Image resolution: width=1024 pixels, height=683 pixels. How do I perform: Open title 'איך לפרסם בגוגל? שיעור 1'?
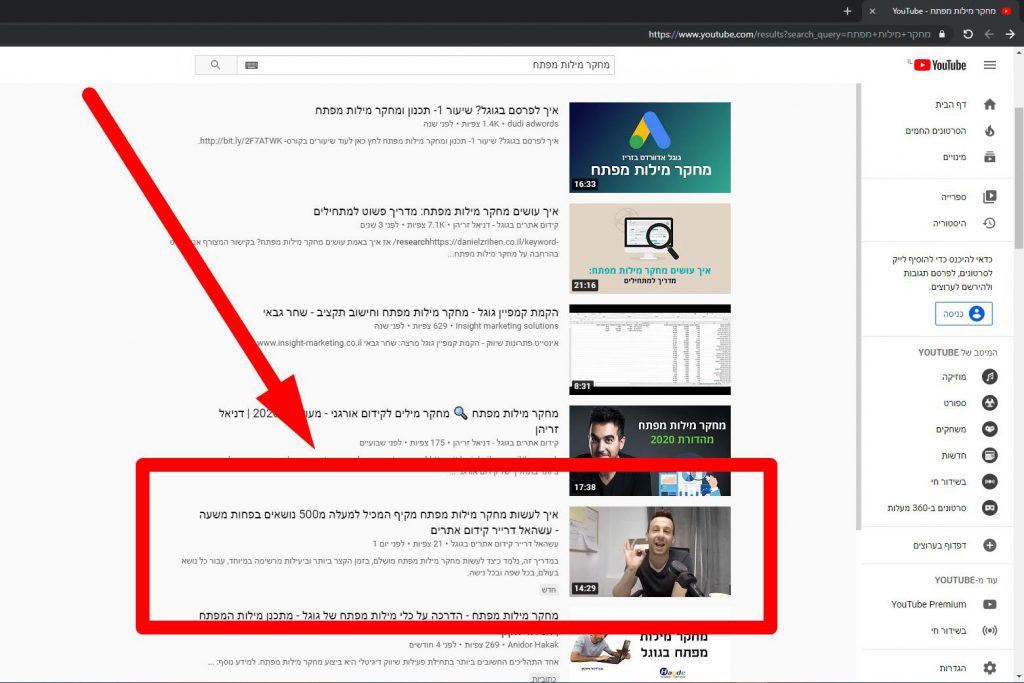[437, 110]
